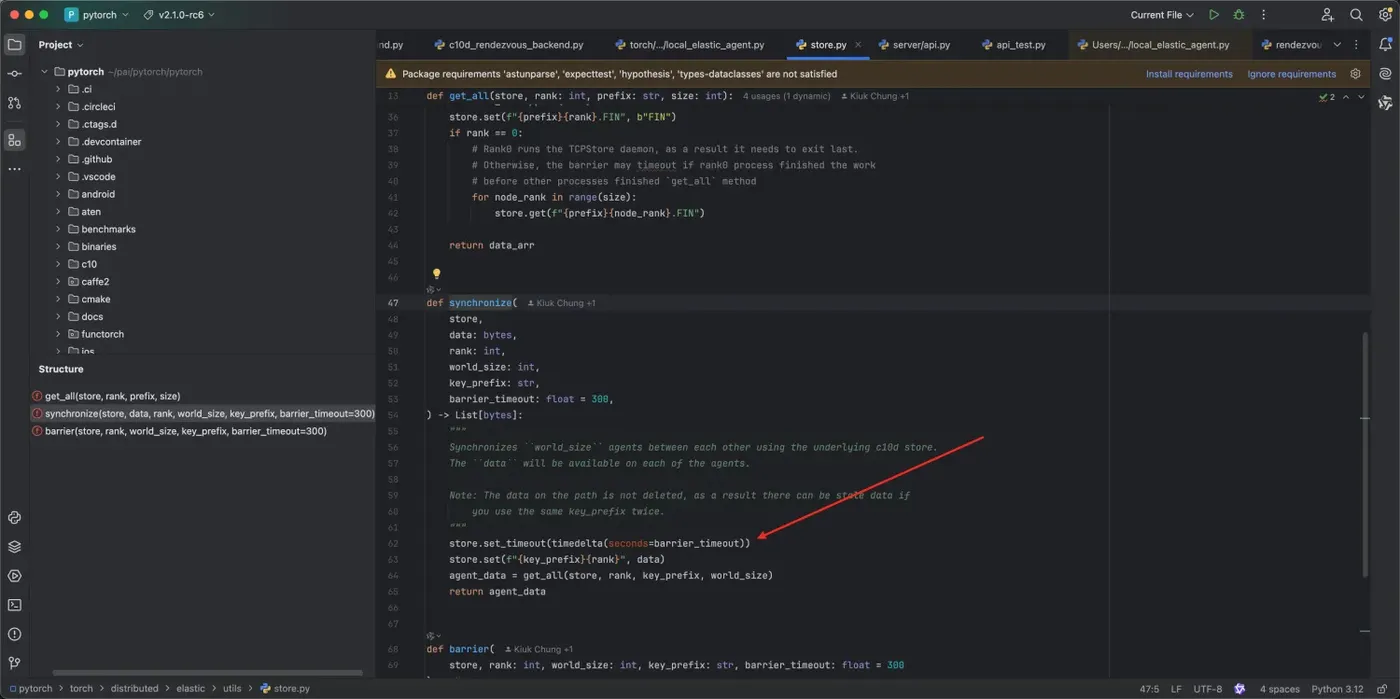Click the editor vertical scrollbar

[x=1365, y=455]
